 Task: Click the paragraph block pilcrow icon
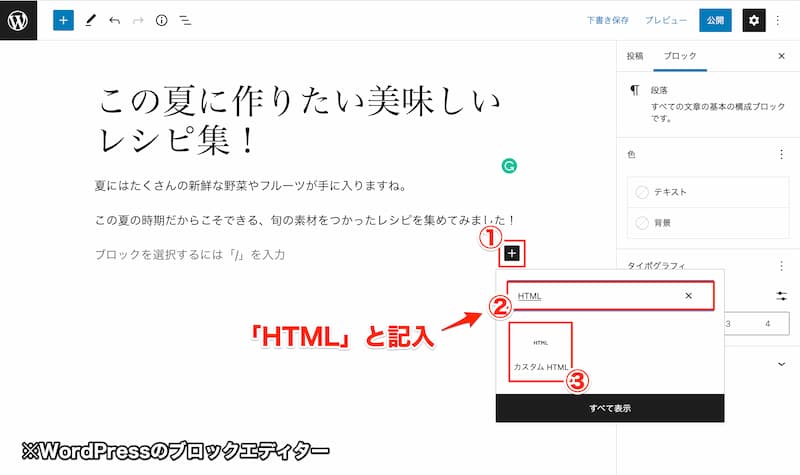coord(634,90)
